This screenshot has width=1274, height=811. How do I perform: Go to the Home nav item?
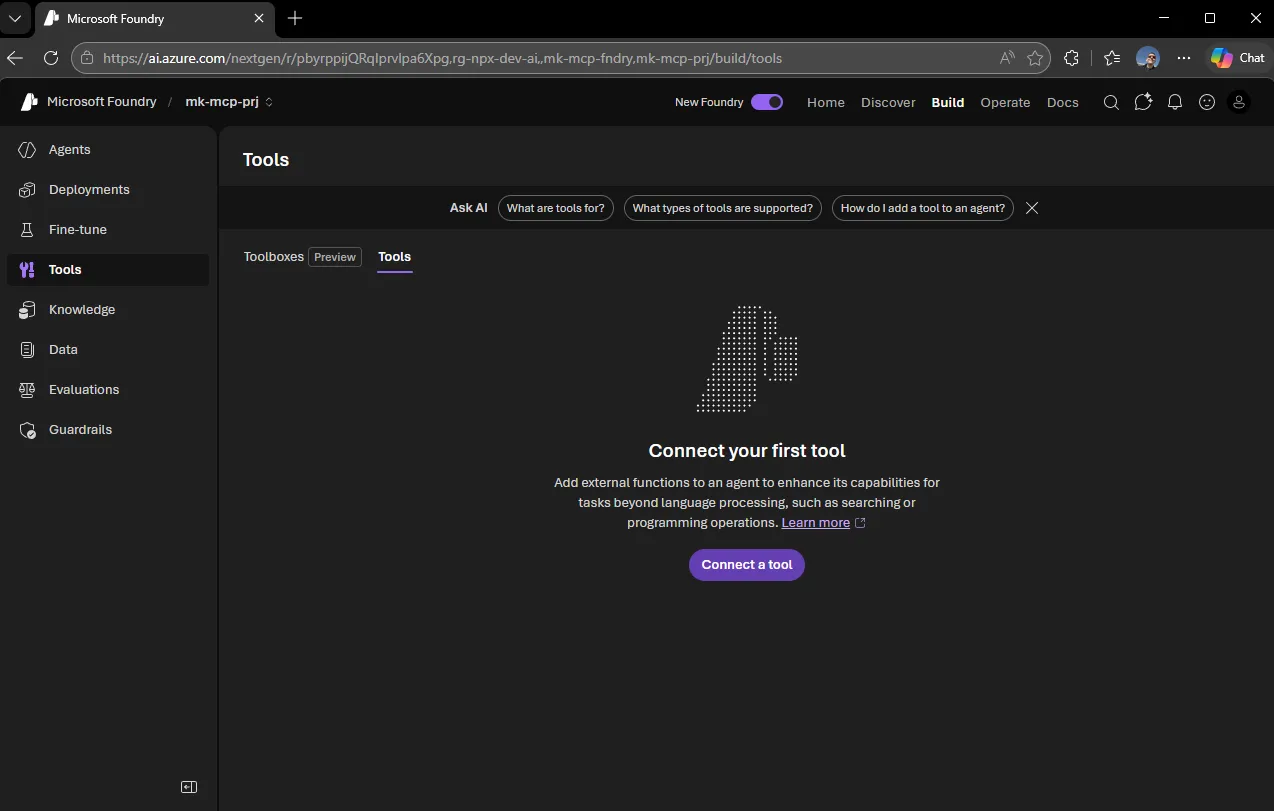click(x=826, y=102)
